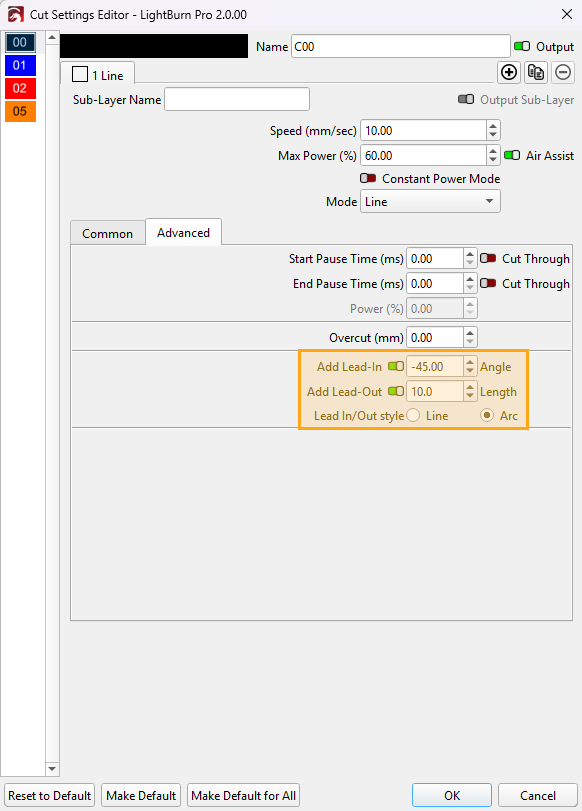Select the orange 05 layer swatch
Screen dimensions: 582x811
pos(20,111)
